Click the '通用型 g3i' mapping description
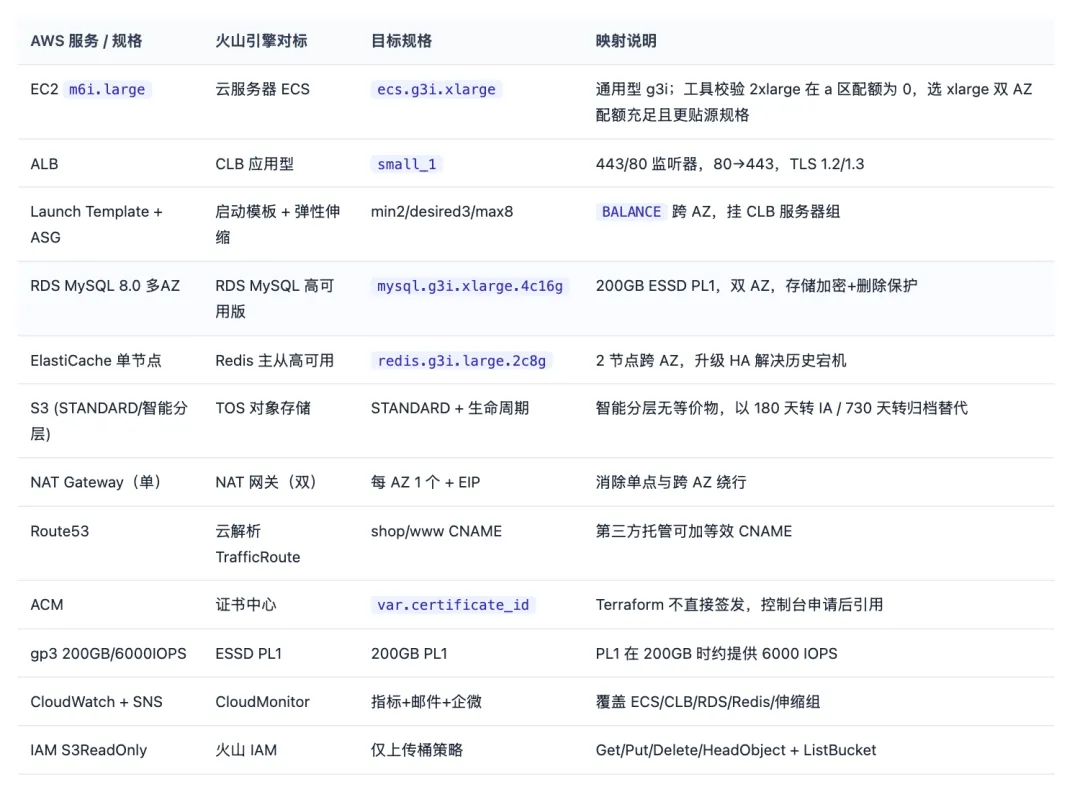The height and width of the screenshot is (792, 1080). pyautogui.click(x=814, y=102)
